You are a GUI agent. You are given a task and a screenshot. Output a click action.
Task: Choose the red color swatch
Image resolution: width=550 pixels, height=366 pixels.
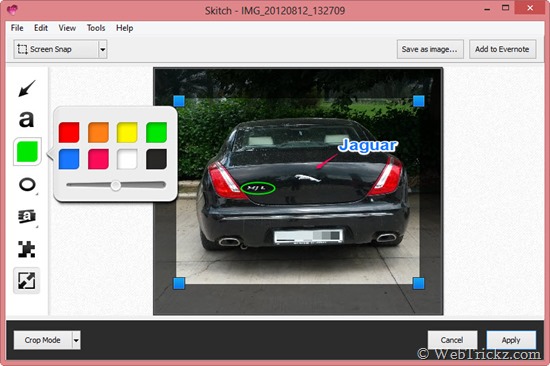click(69, 132)
